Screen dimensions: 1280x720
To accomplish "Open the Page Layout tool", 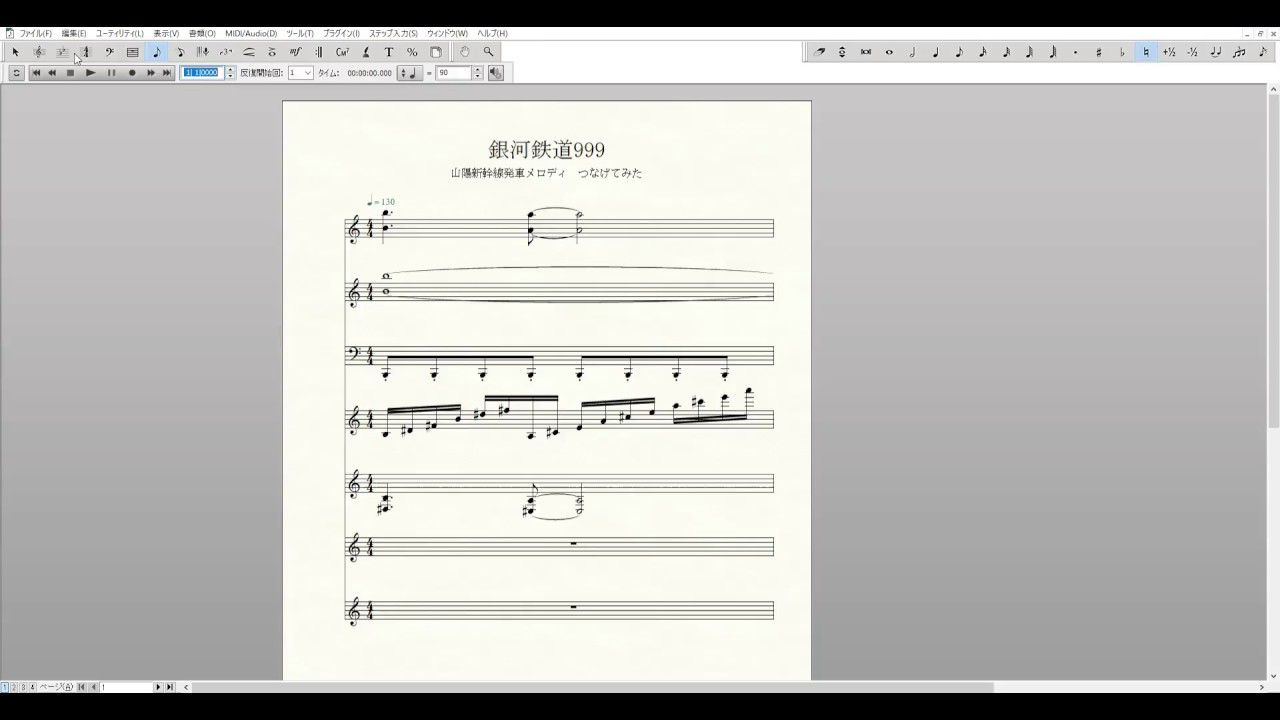I will (435, 52).
